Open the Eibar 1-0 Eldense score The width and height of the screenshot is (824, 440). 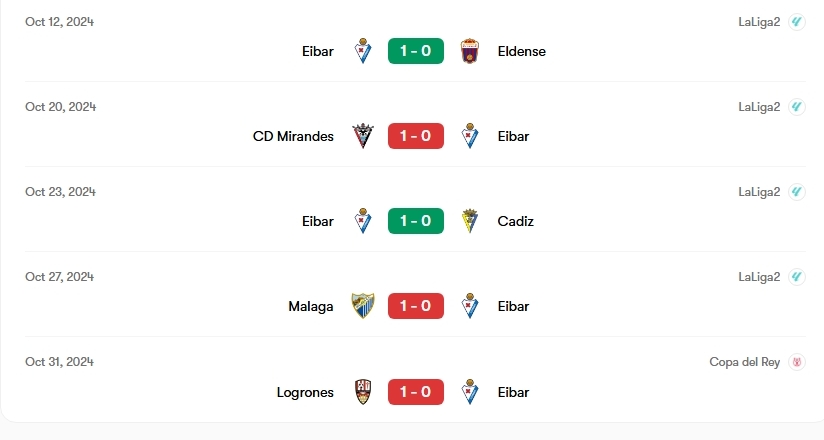click(416, 51)
